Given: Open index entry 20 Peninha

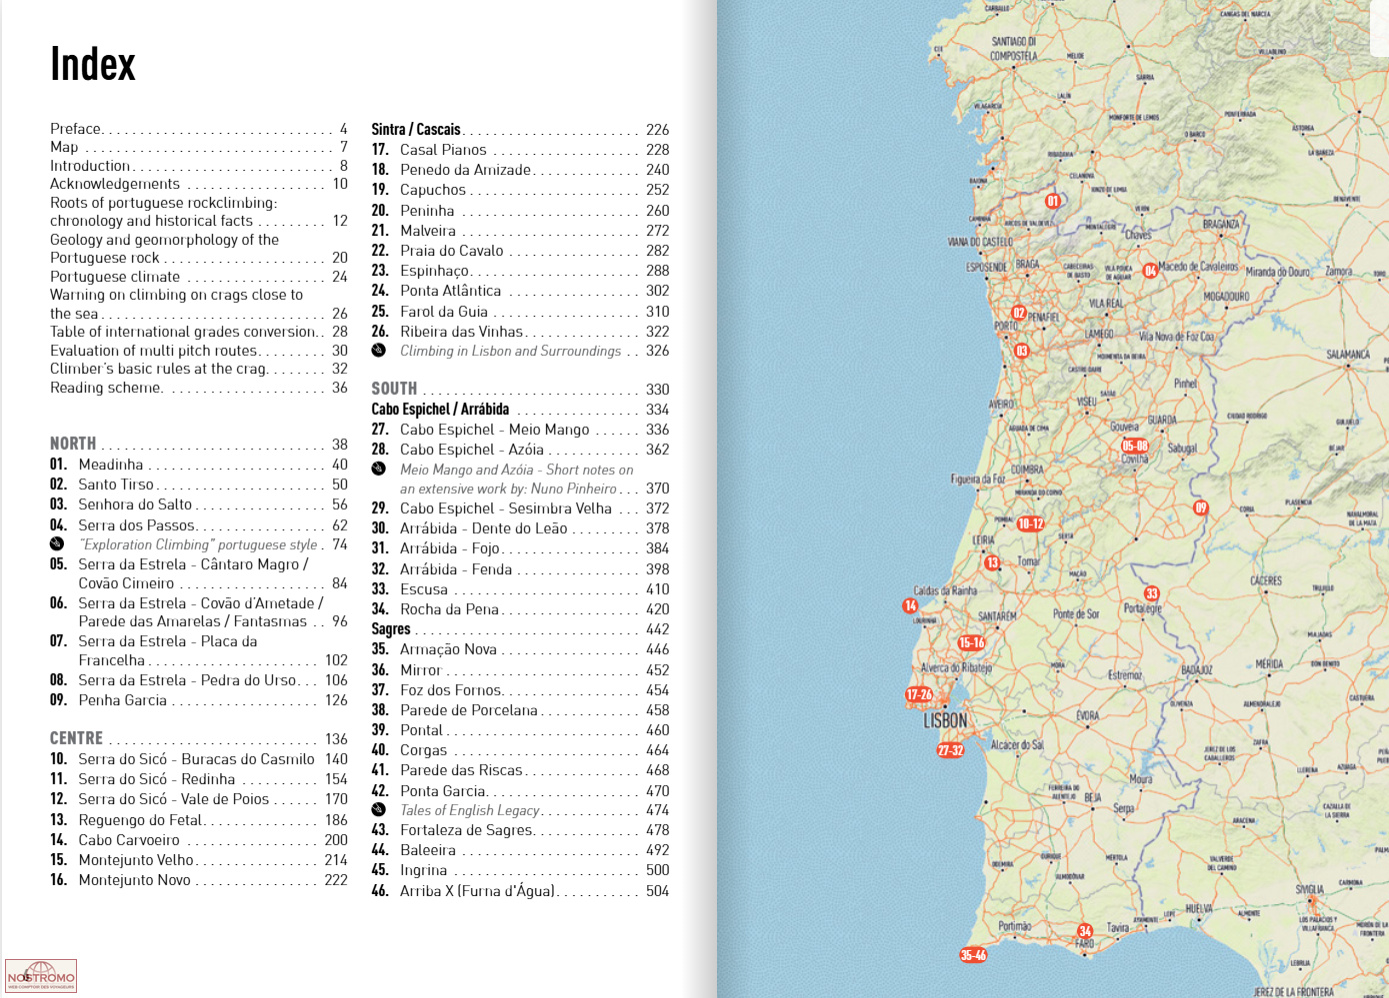Looking at the screenshot, I should pyautogui.click(x=427, y=211).
